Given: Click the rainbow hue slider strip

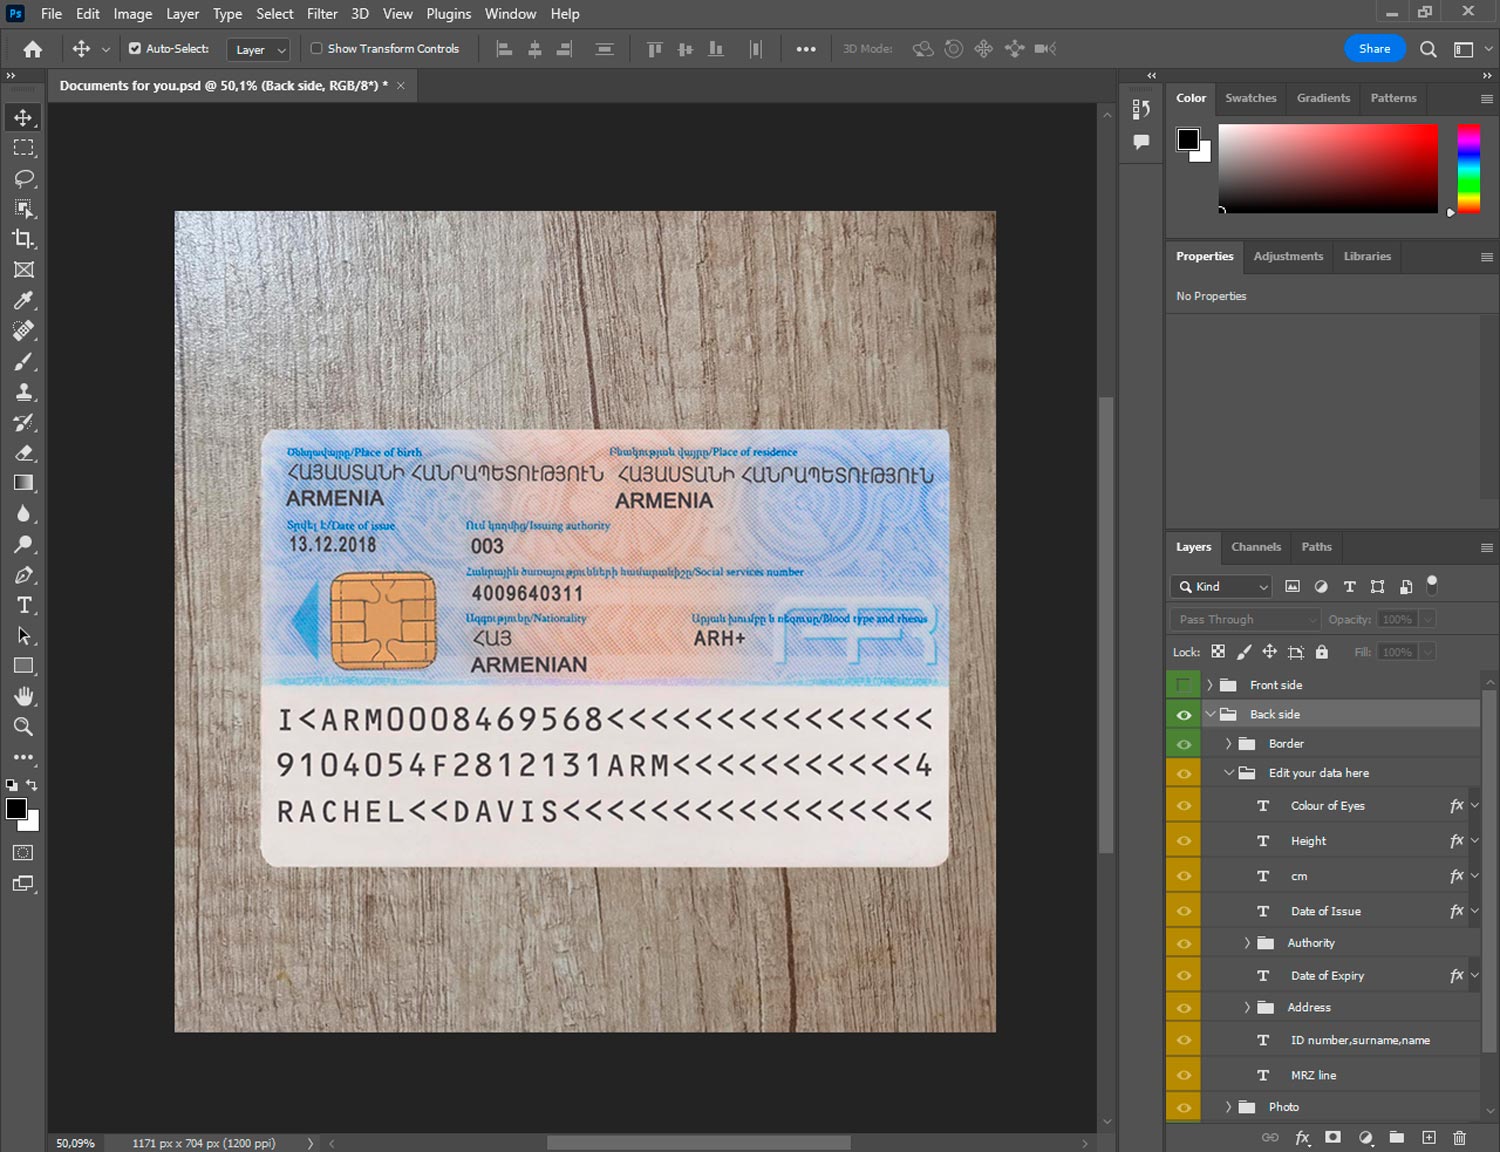Looking at the screenshot, I should pyautogui.click(x=1468, y=168).
